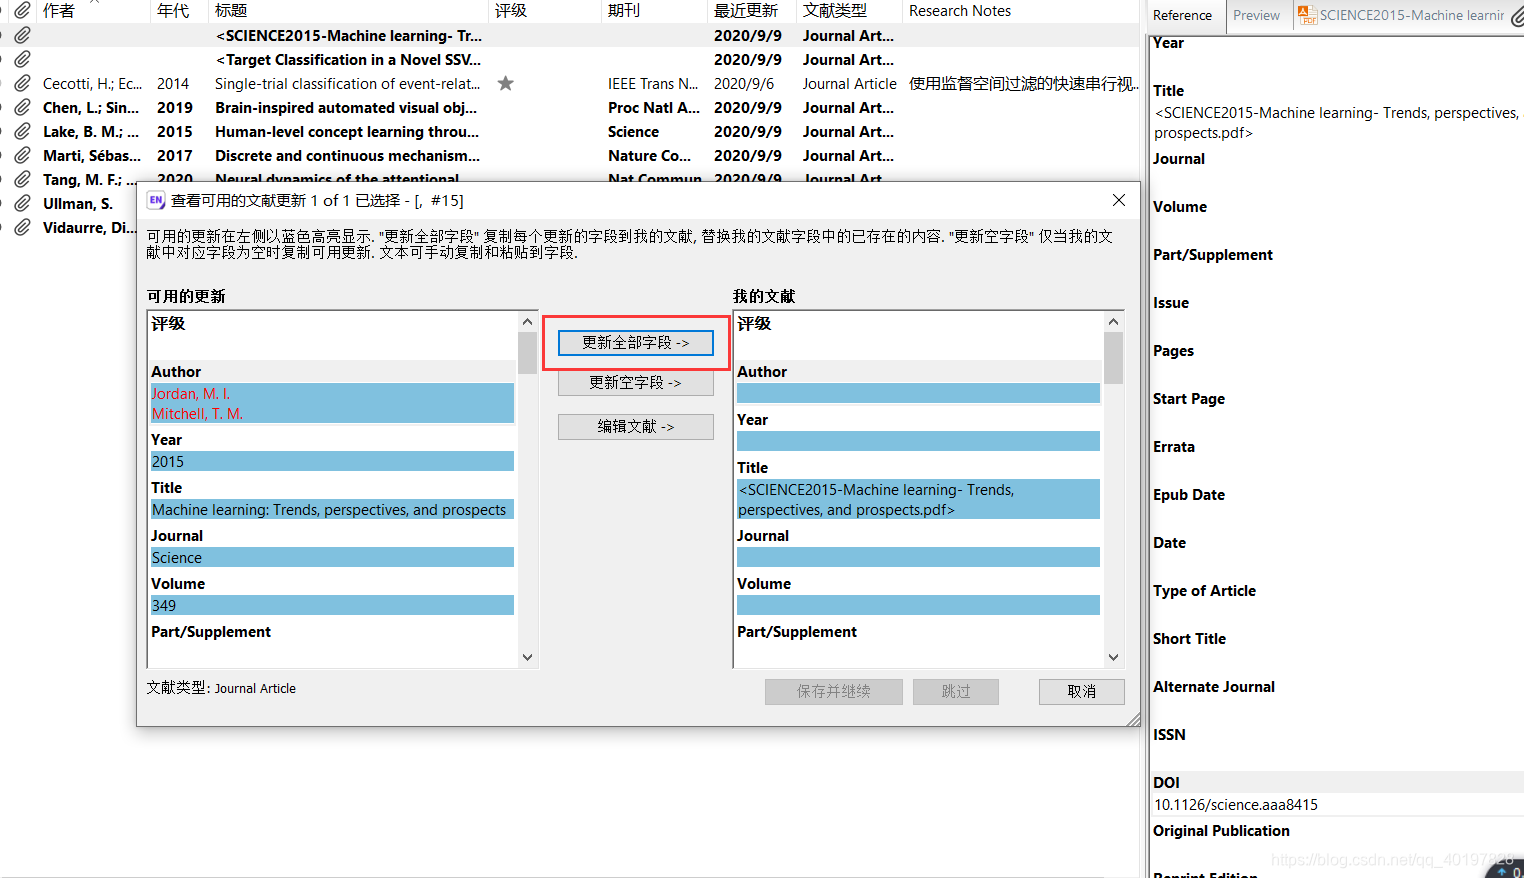The height and width of the screenshot is (878, 1524).
Task: Switch to the Preview tab
Action: point(1257,15)
